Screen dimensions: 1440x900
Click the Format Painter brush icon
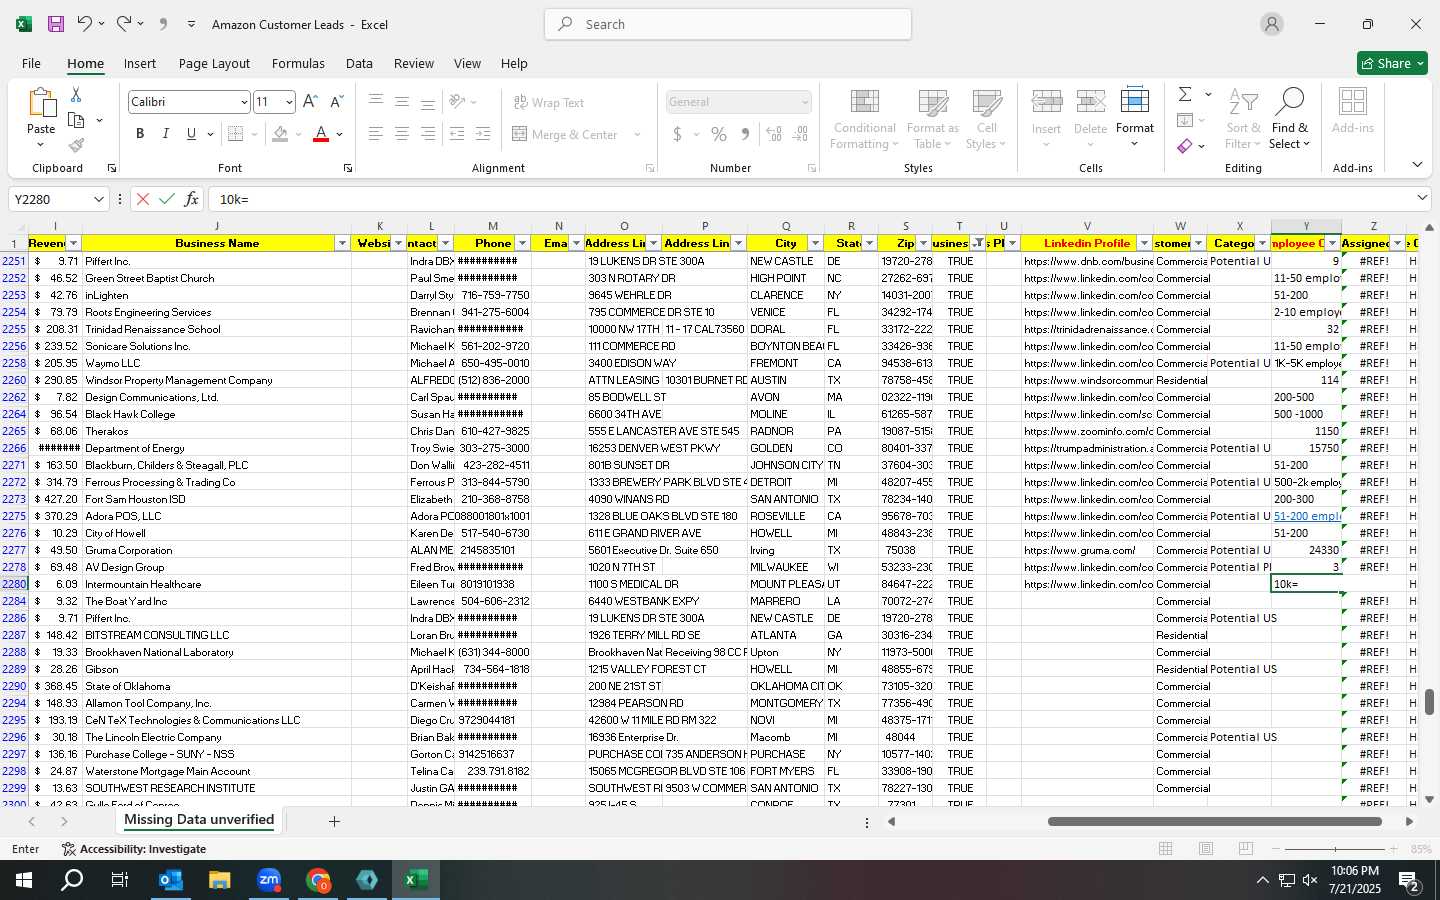pyautogui.click(x=76, y=146)
